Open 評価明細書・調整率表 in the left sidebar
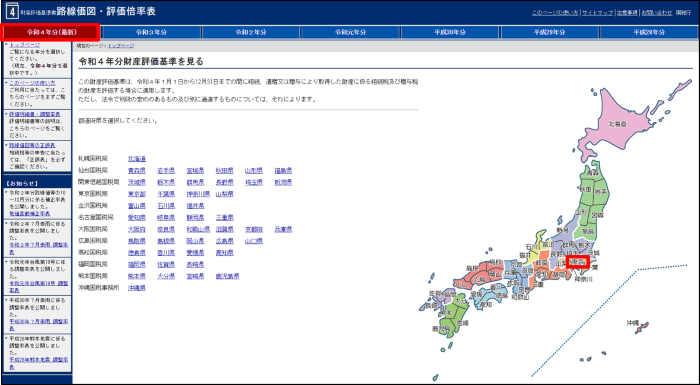The height and width of the screenshot is (385, 700). coord(35,114)
